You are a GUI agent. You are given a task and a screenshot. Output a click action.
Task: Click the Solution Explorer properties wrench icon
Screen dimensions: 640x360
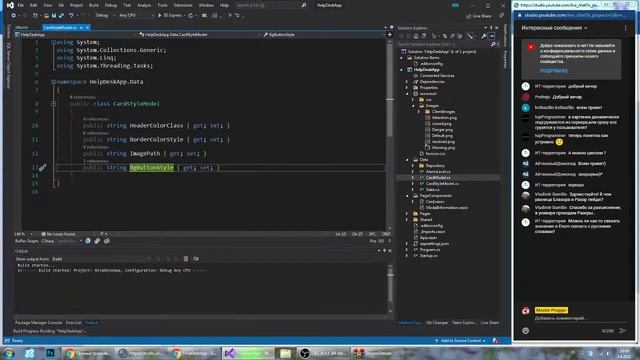click(x=484, y=36)
